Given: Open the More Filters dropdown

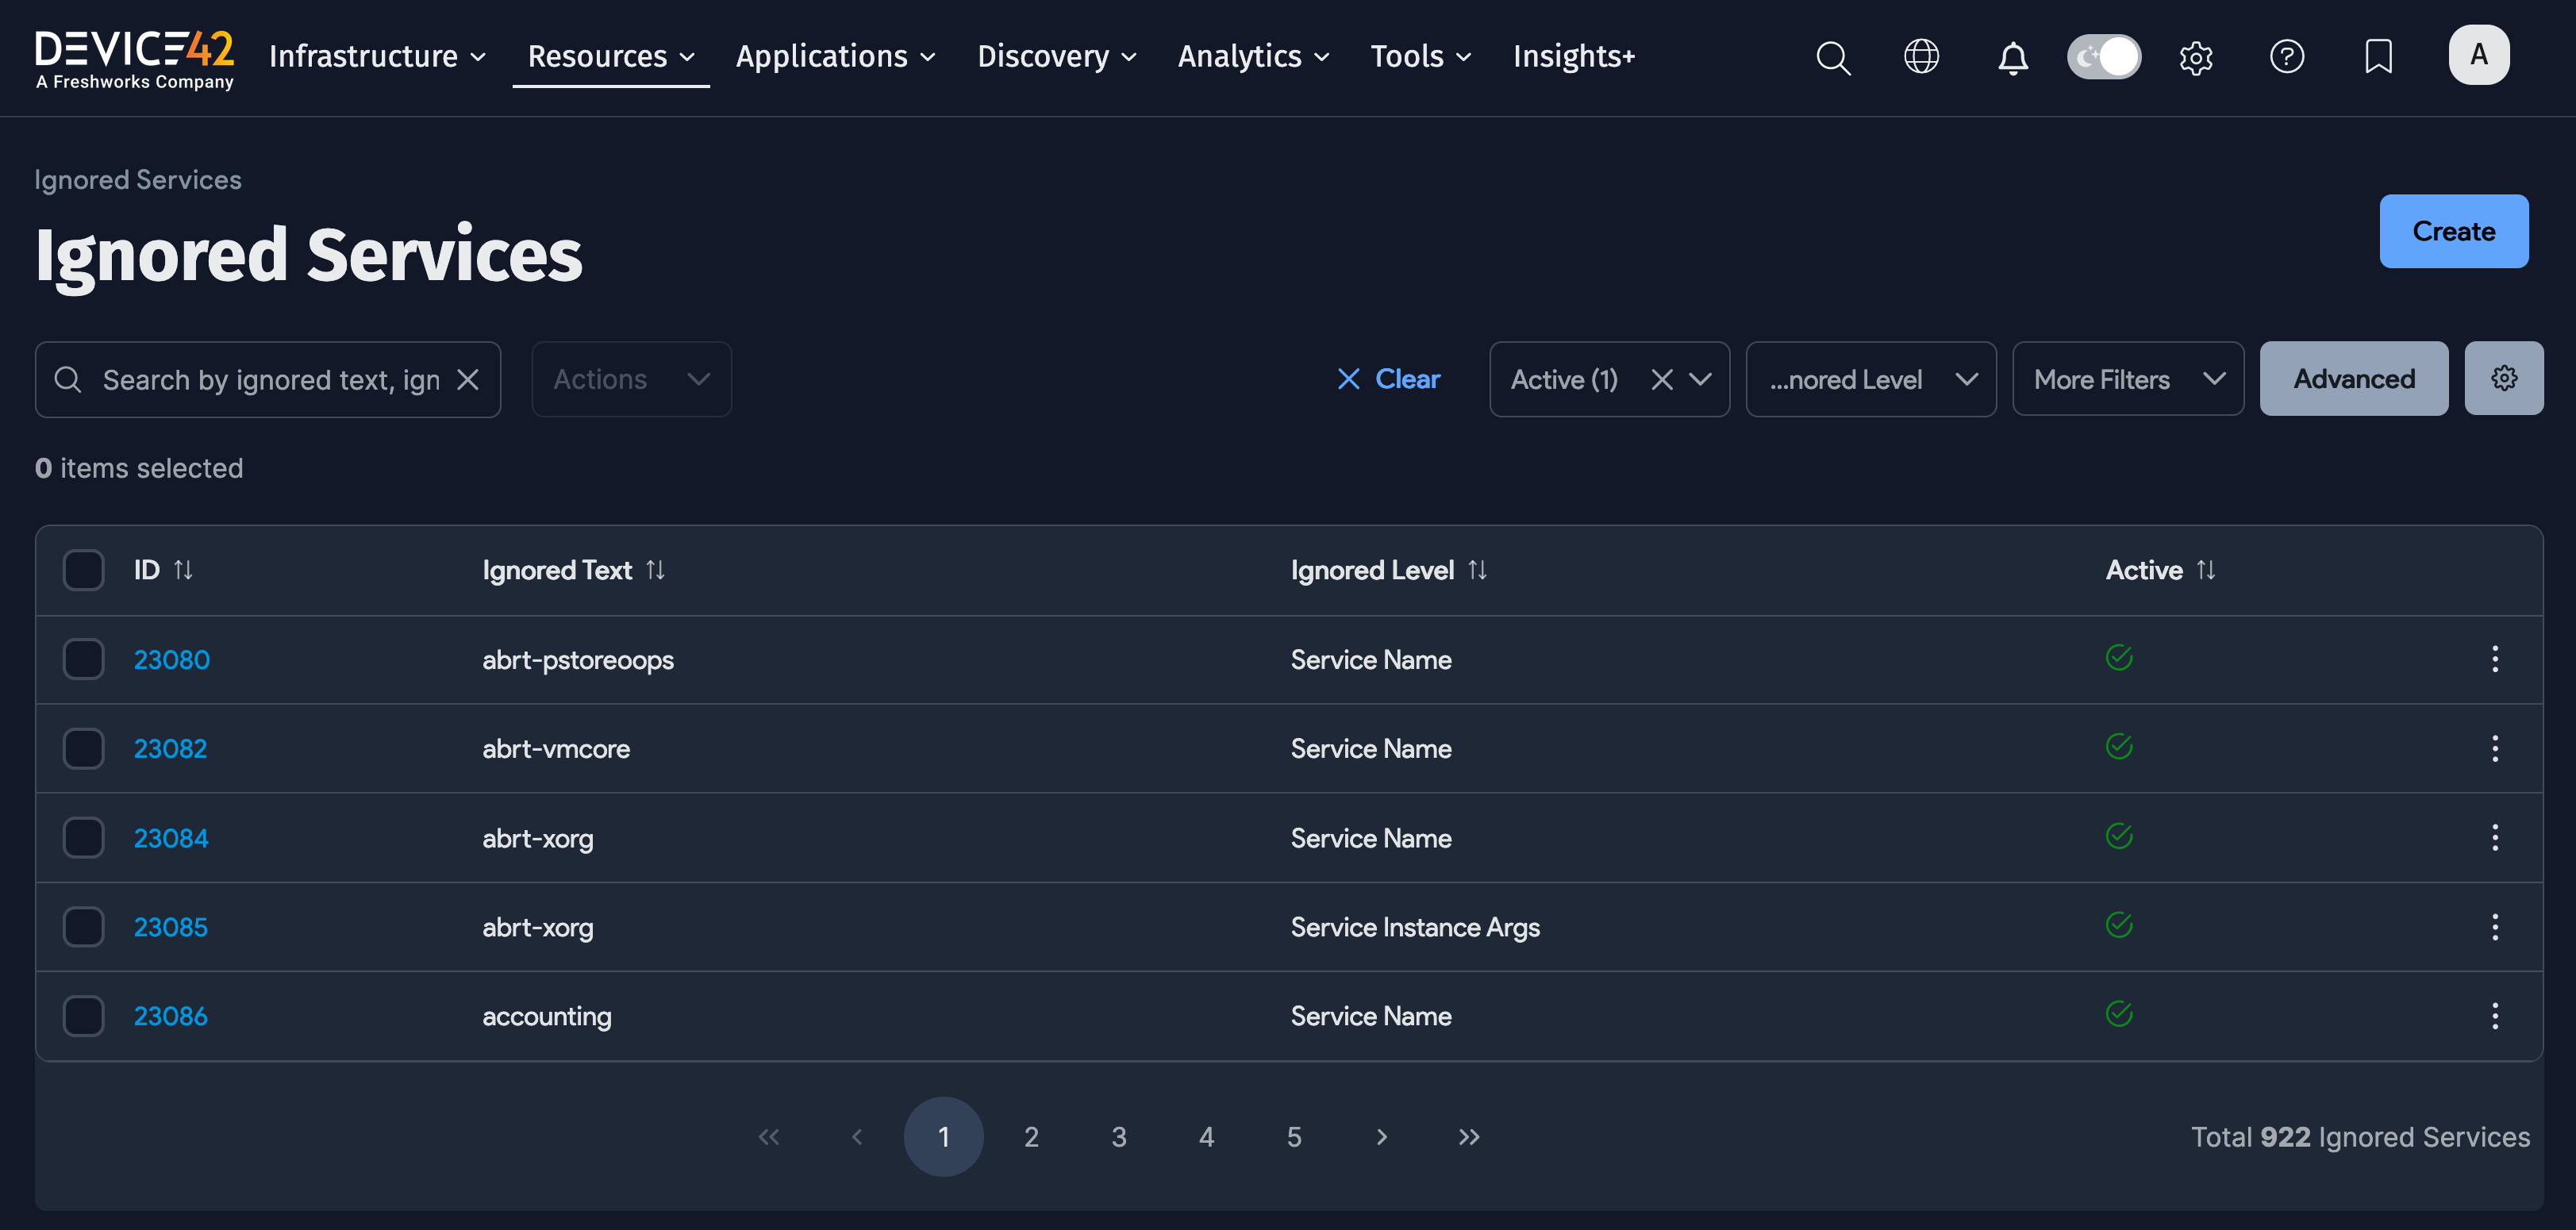Looking at the screenshot, I should pyautogui.click(x=2127, y=379).
